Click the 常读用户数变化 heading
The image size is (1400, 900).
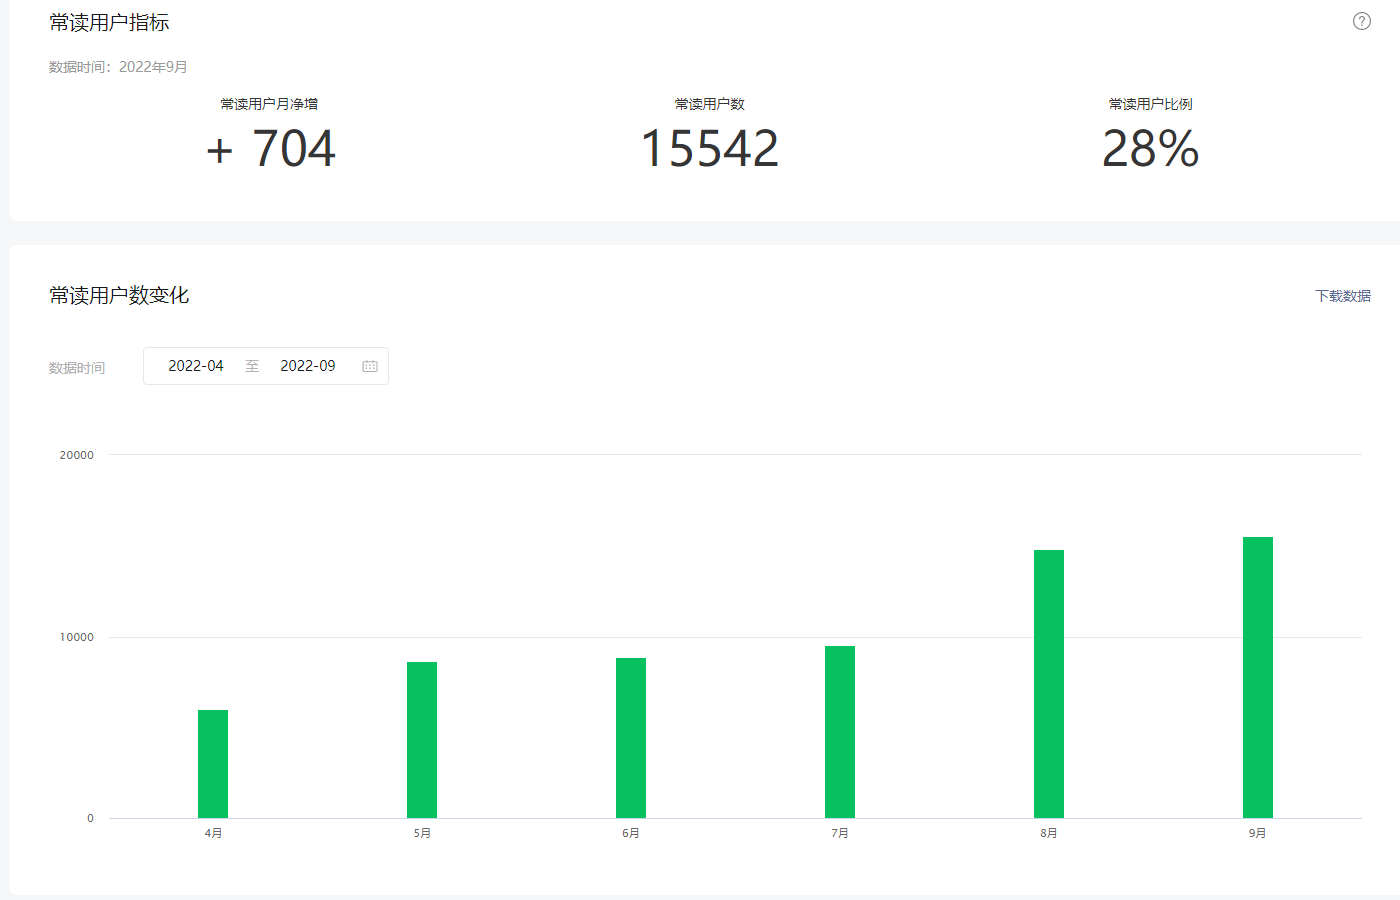pos(119,295)
